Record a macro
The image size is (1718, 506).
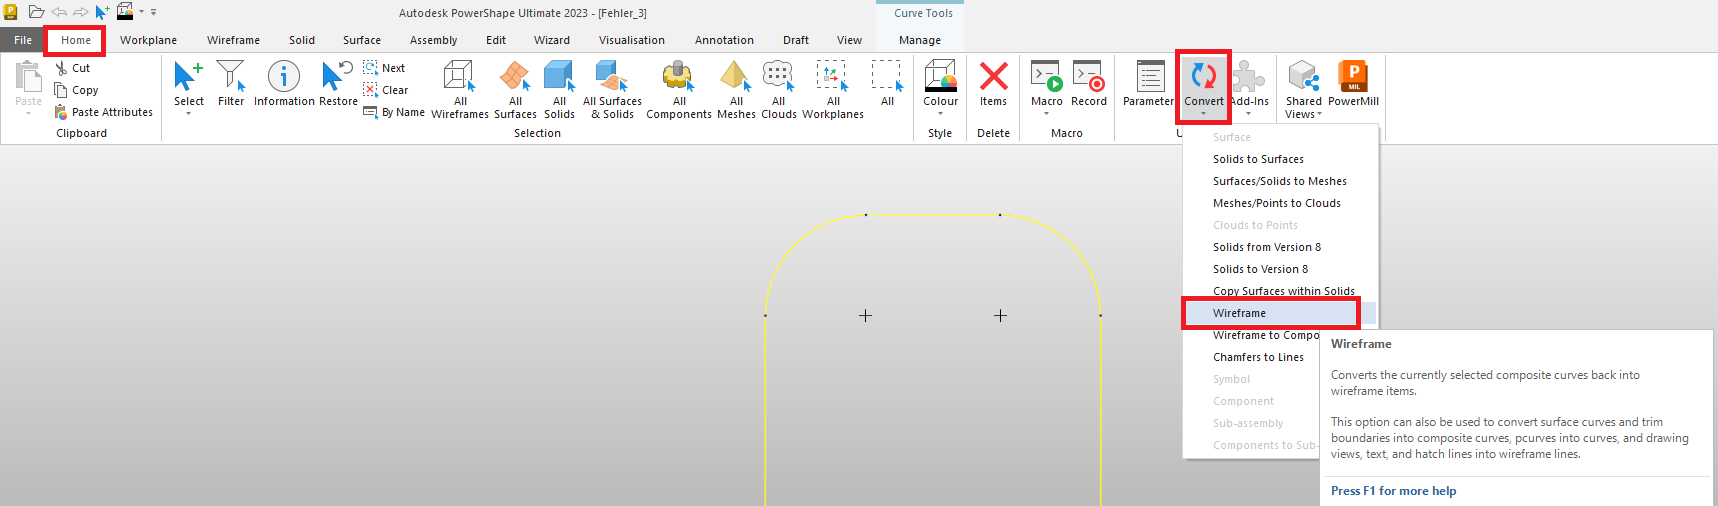1089,83
